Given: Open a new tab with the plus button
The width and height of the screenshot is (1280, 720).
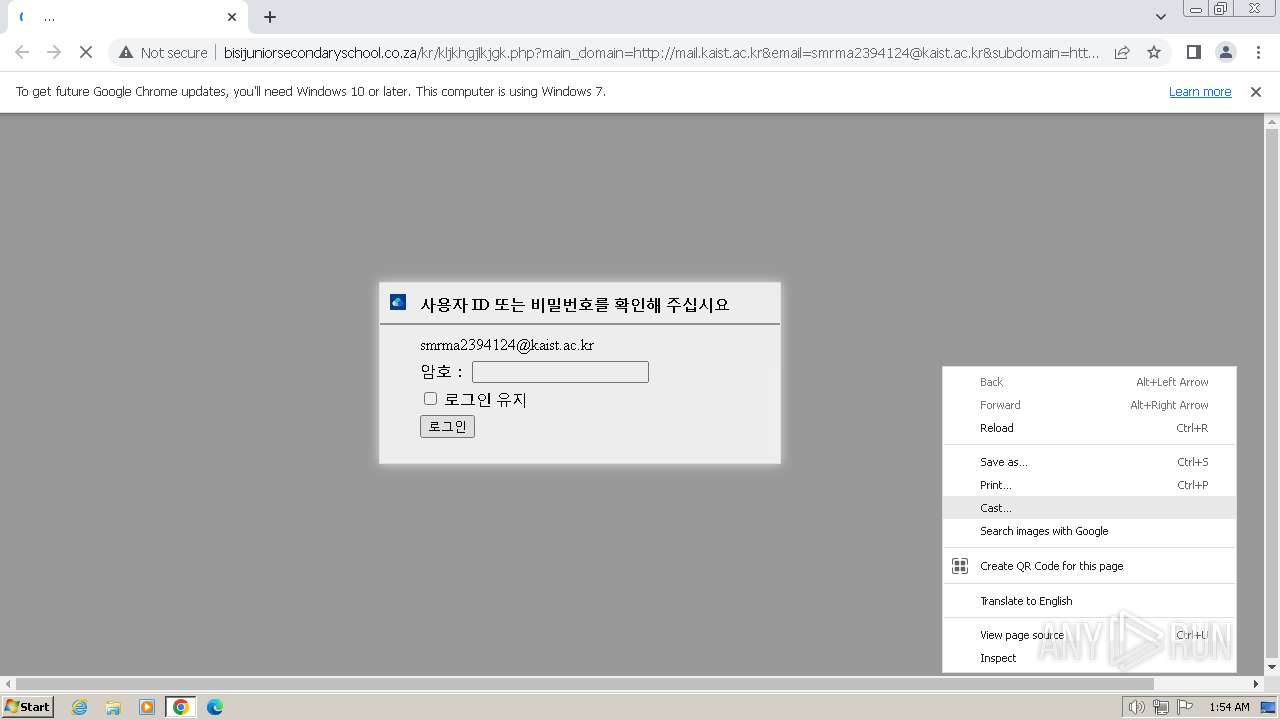Looking at the screenshot, I should pos(270,17).
